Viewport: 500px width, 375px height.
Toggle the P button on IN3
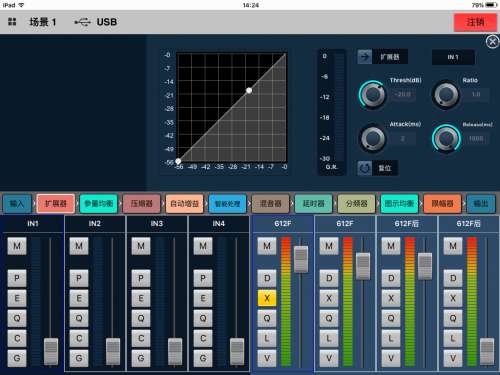pos(141,278)
